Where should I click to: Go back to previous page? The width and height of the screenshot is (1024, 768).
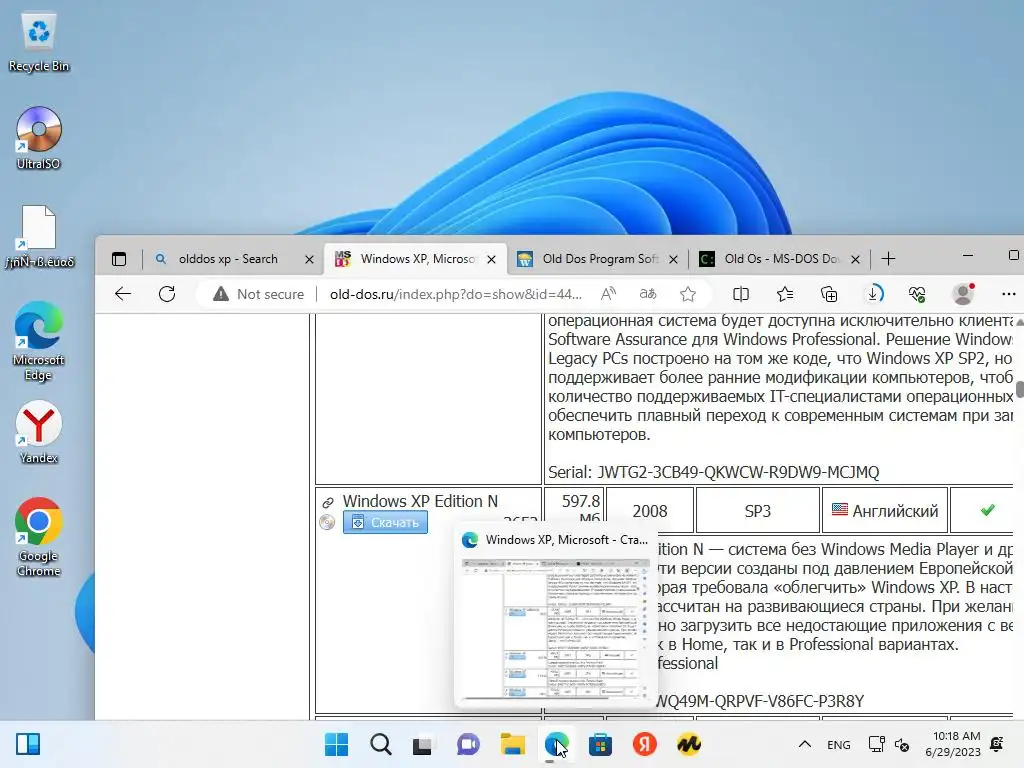click(x=123, y=294)
